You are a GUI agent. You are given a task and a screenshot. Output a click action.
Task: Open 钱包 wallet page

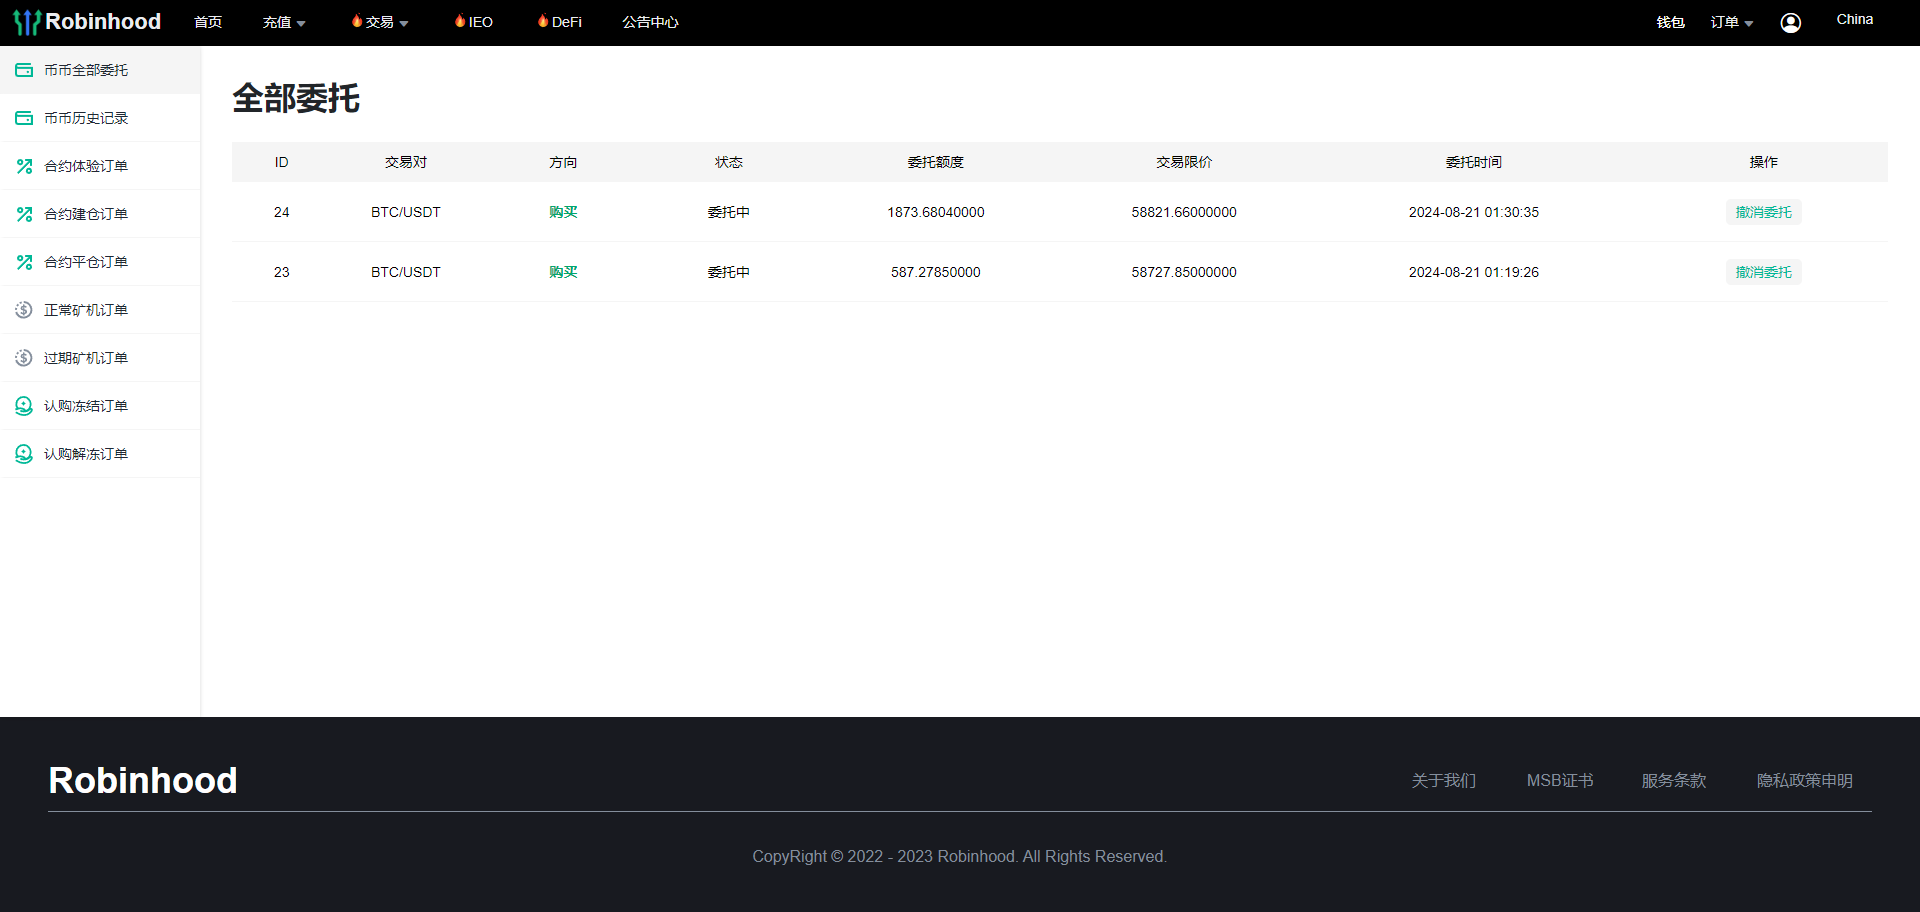click(x=1671, y=23)
